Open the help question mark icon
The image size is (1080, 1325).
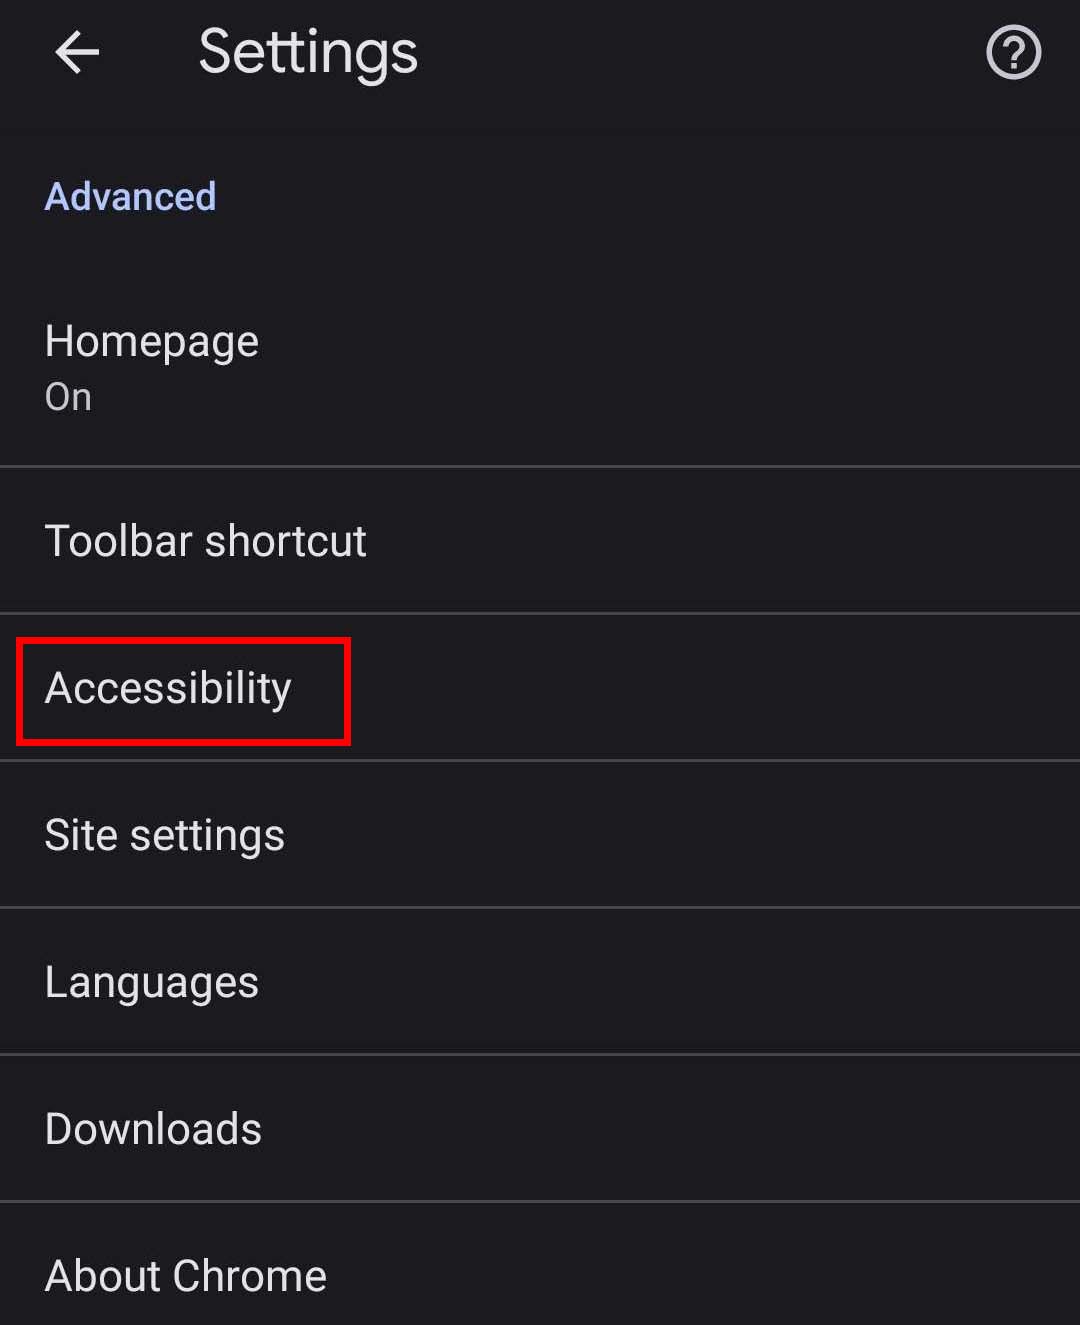coord(1013,52)
